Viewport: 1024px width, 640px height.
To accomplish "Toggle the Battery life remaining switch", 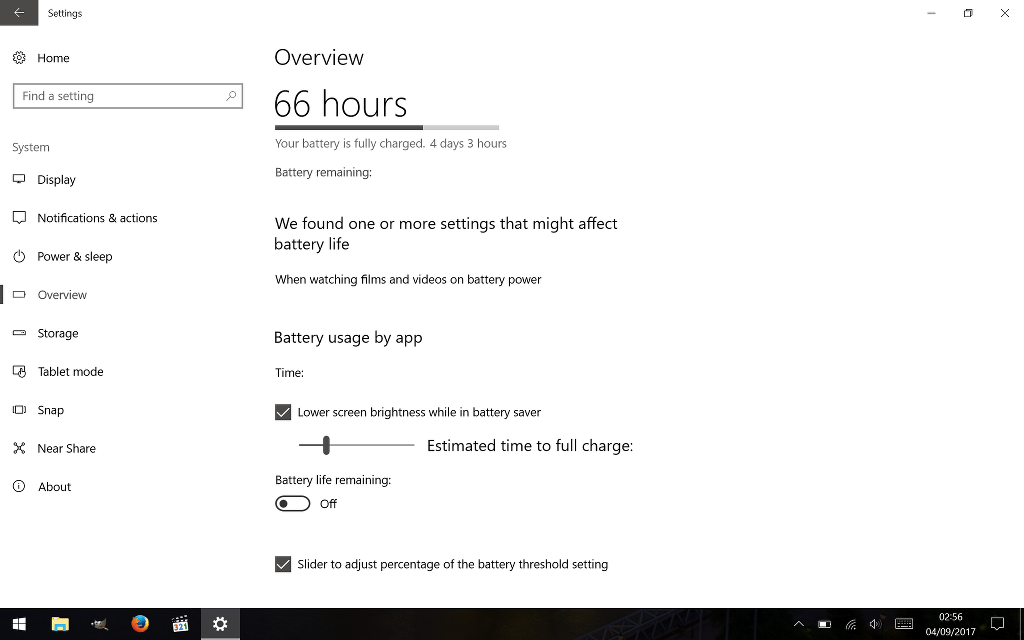I will (x=293, y=504).
